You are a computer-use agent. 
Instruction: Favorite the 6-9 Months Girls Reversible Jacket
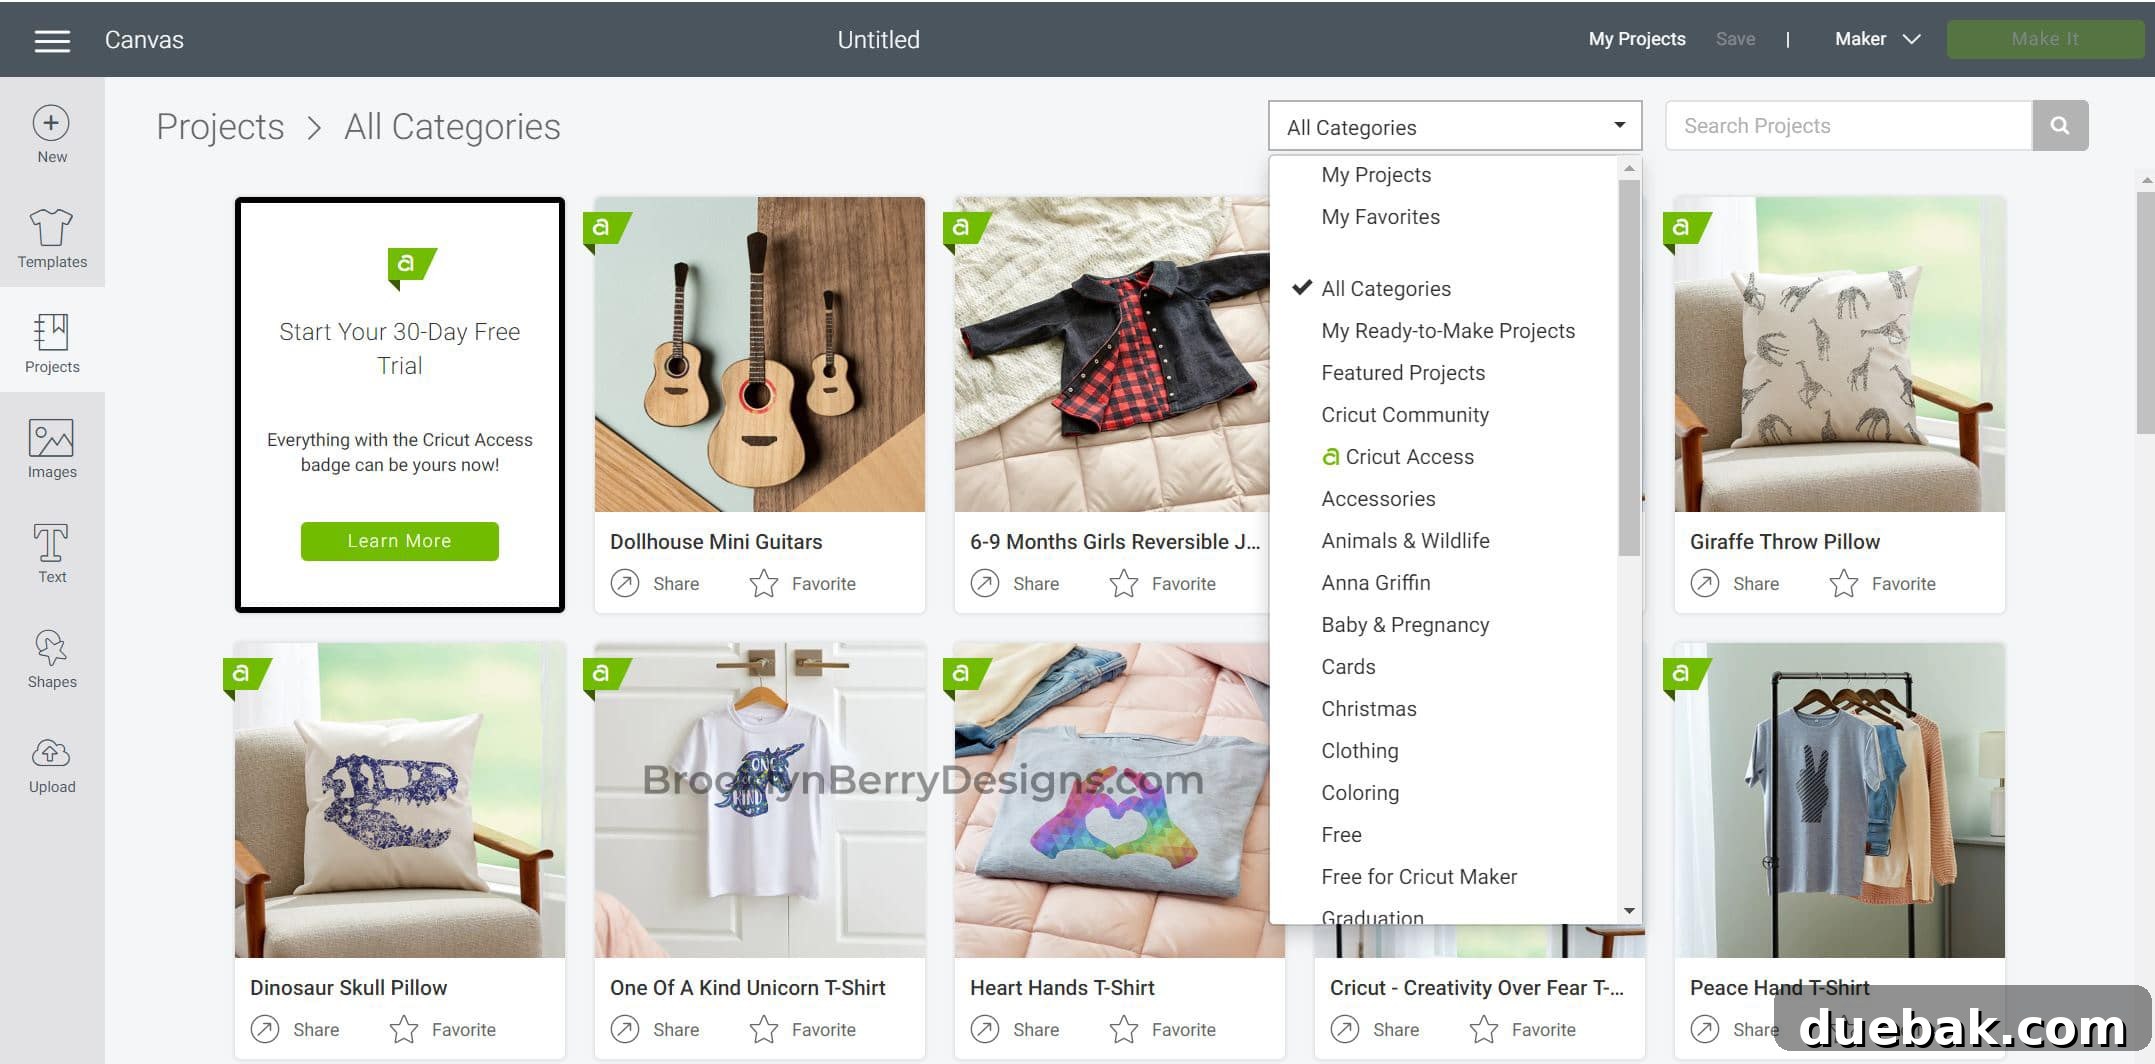[1163, 583]
